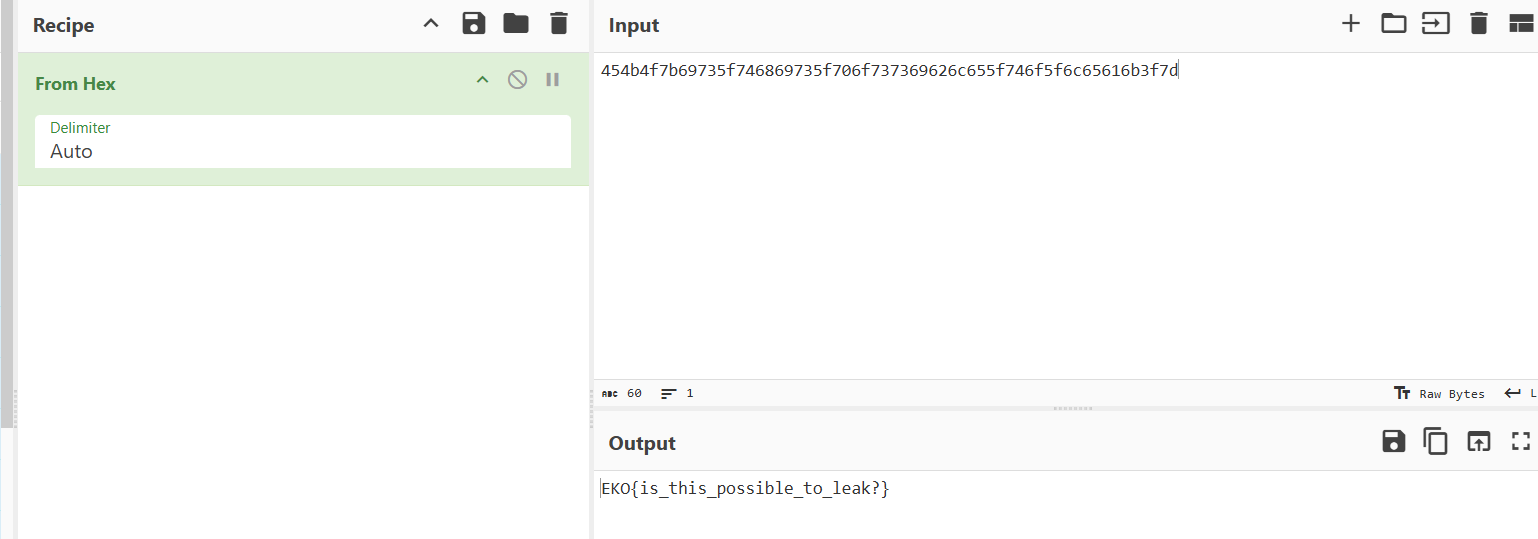This screenshot has height=539, width=1538.
Task: Save output to file
Action: (x=1394, y=441)
